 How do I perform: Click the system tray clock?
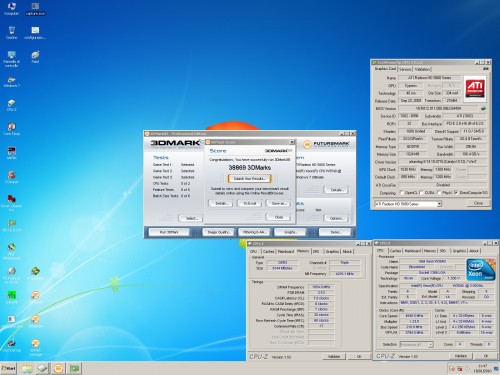tap(482, 368)
